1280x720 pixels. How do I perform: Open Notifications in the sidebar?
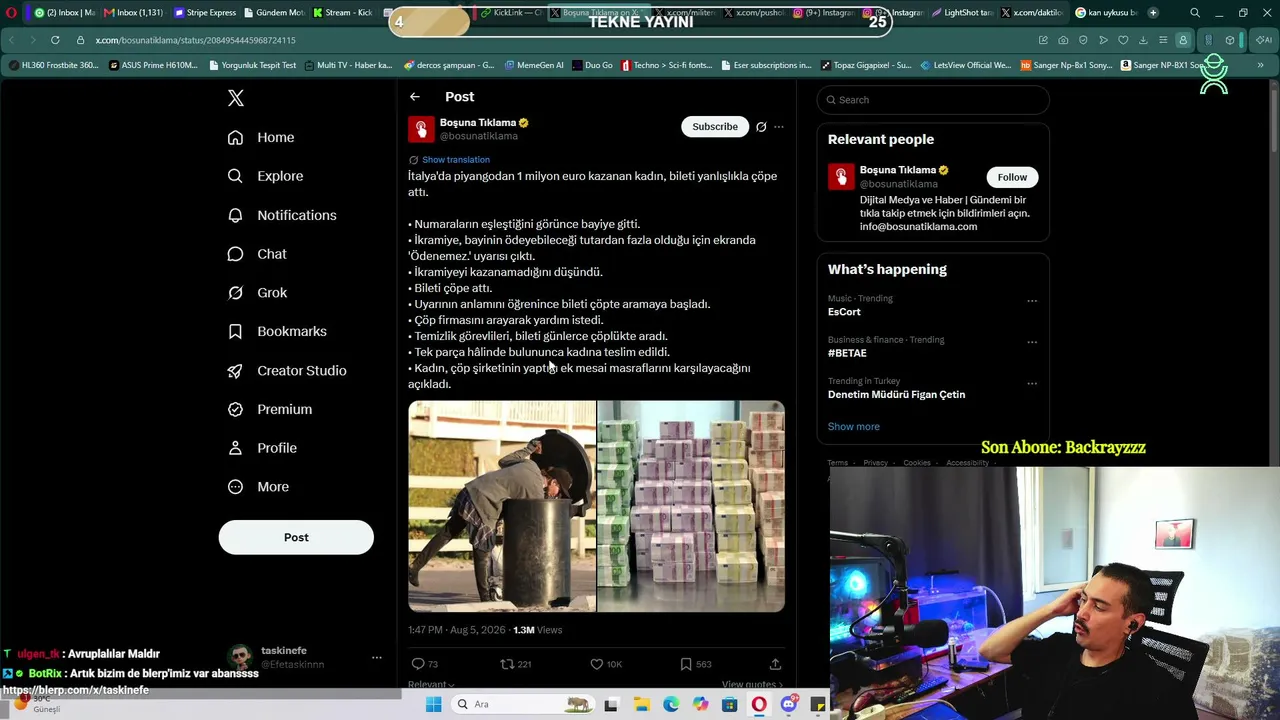click(282, 215)
